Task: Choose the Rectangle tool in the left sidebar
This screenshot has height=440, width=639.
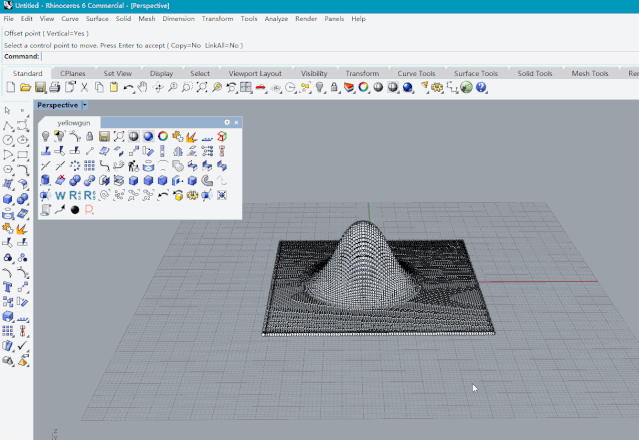Action: click(x=23, y=155)
